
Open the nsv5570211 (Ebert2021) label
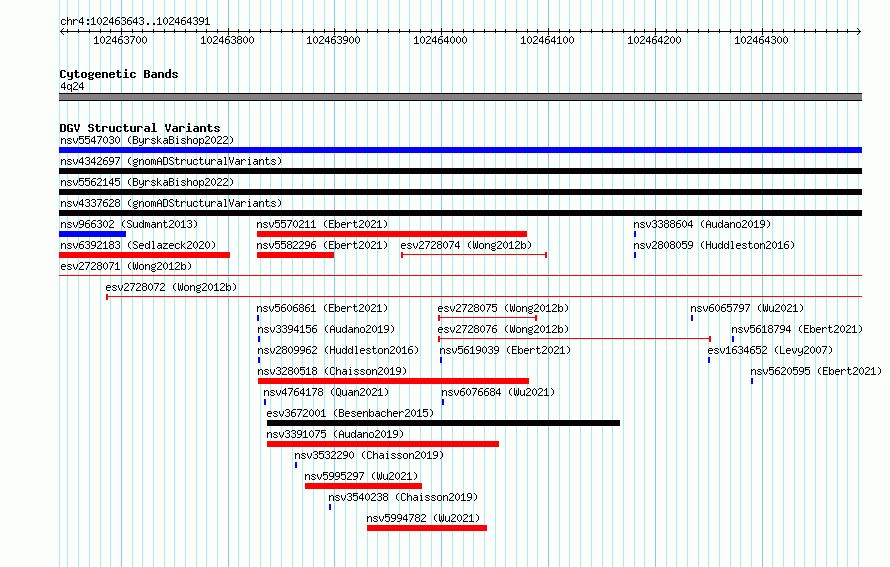click(322, 224)
